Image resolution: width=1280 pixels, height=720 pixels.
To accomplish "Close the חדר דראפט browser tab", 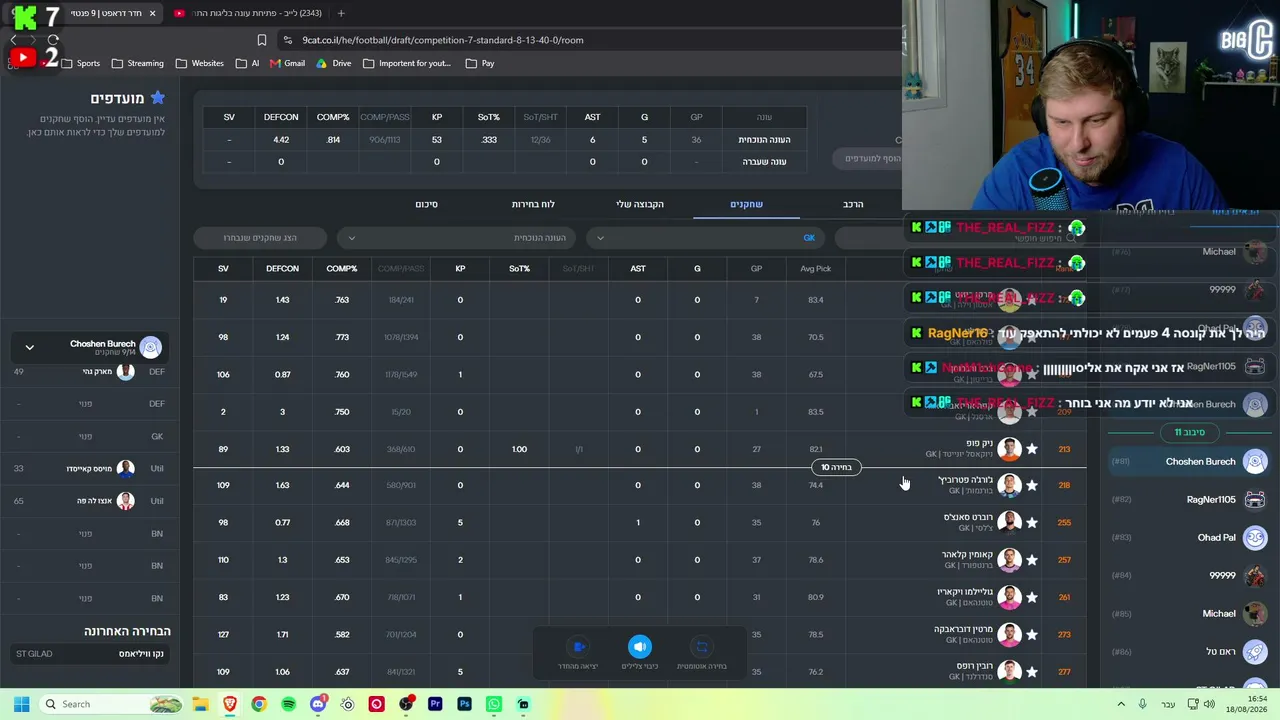I will [x=152, y=13].
